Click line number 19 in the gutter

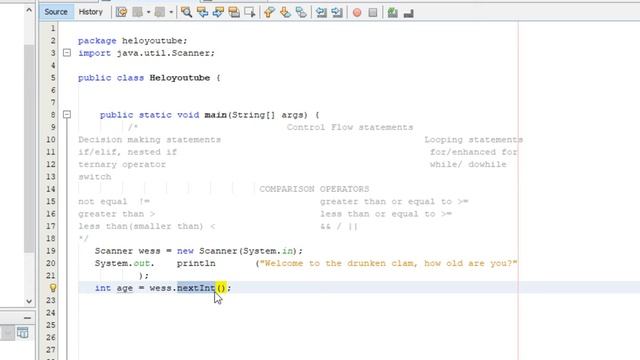pyautogui.click(x=51, y=251)
